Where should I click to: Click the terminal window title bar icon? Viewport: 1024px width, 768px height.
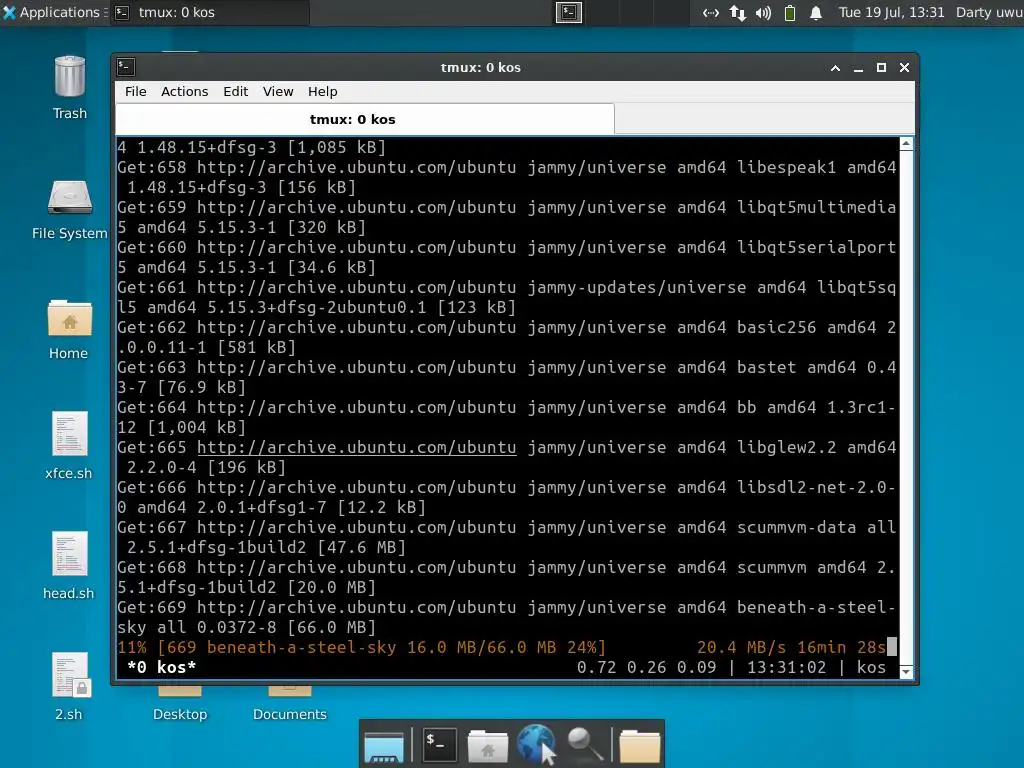[126, 67]
